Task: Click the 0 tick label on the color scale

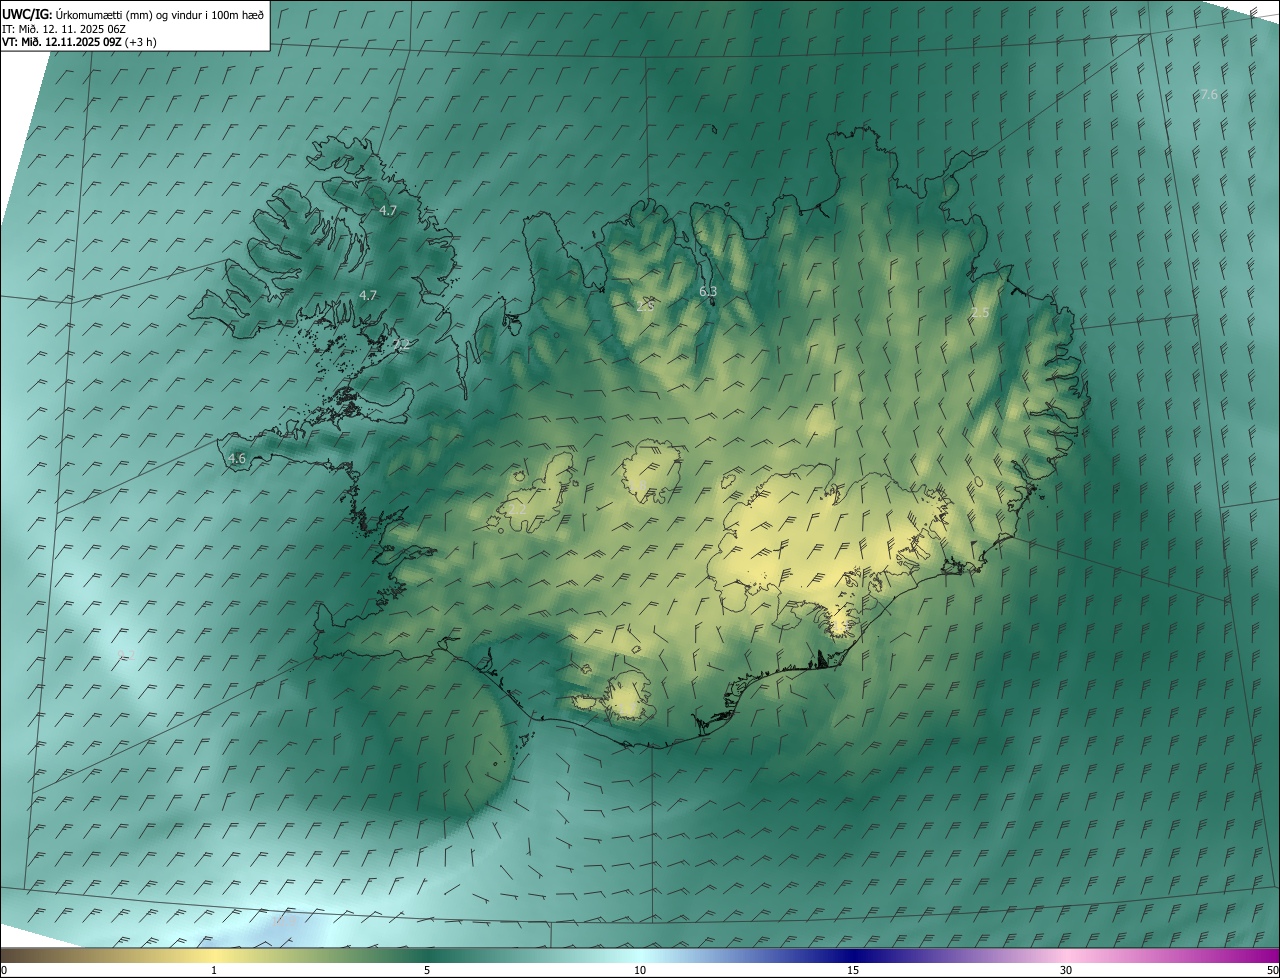Action: tap(4, 970)
